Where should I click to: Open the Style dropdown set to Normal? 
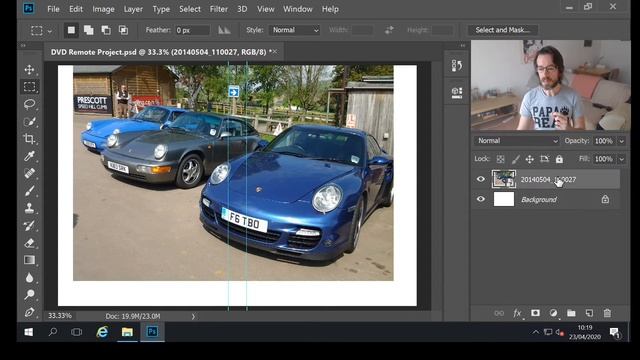[295, 30]
